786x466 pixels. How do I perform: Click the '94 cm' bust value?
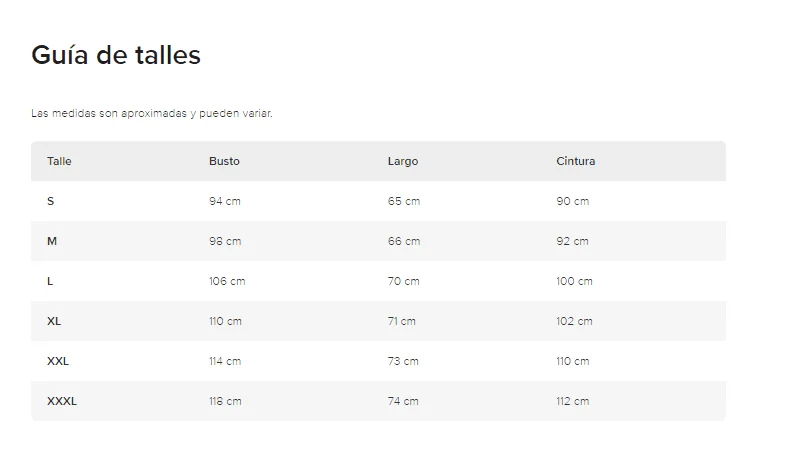pyautogui.click(x=225, y=201)
